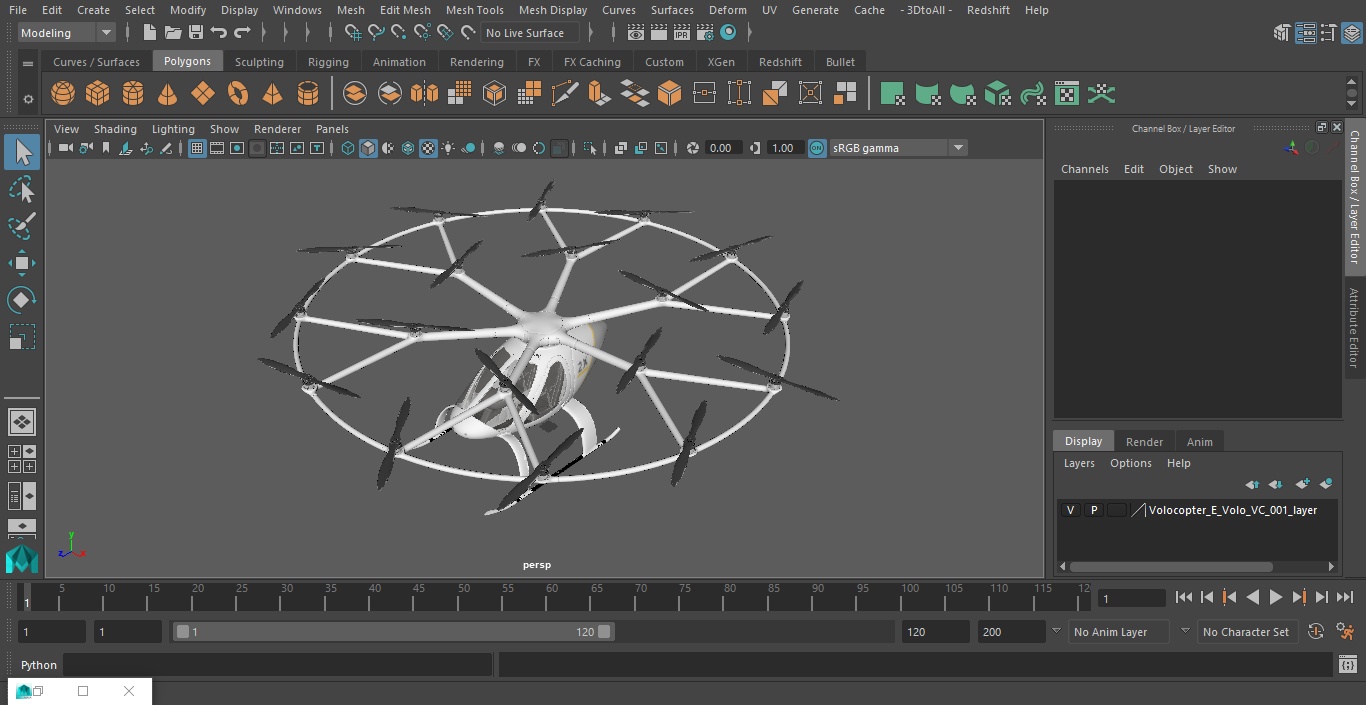This screenshot has width=1366, height=705.
Task: Toggle Isolate Select in panel toolbar
Action: (x=590, y=148)
